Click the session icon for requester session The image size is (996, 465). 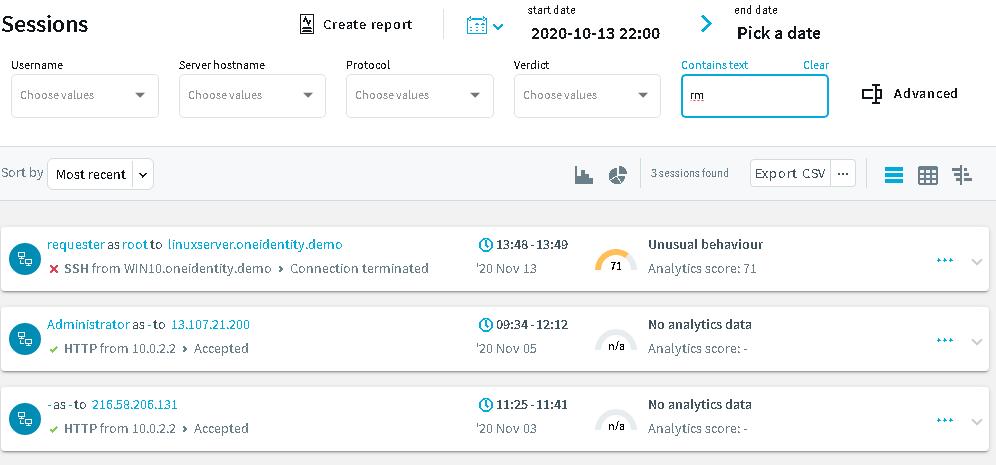[24, 259]
